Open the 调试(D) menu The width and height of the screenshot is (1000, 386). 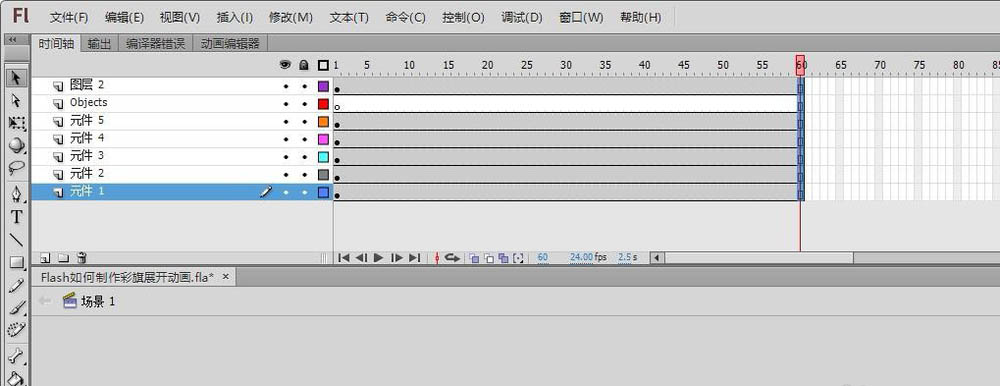[522, 17]
